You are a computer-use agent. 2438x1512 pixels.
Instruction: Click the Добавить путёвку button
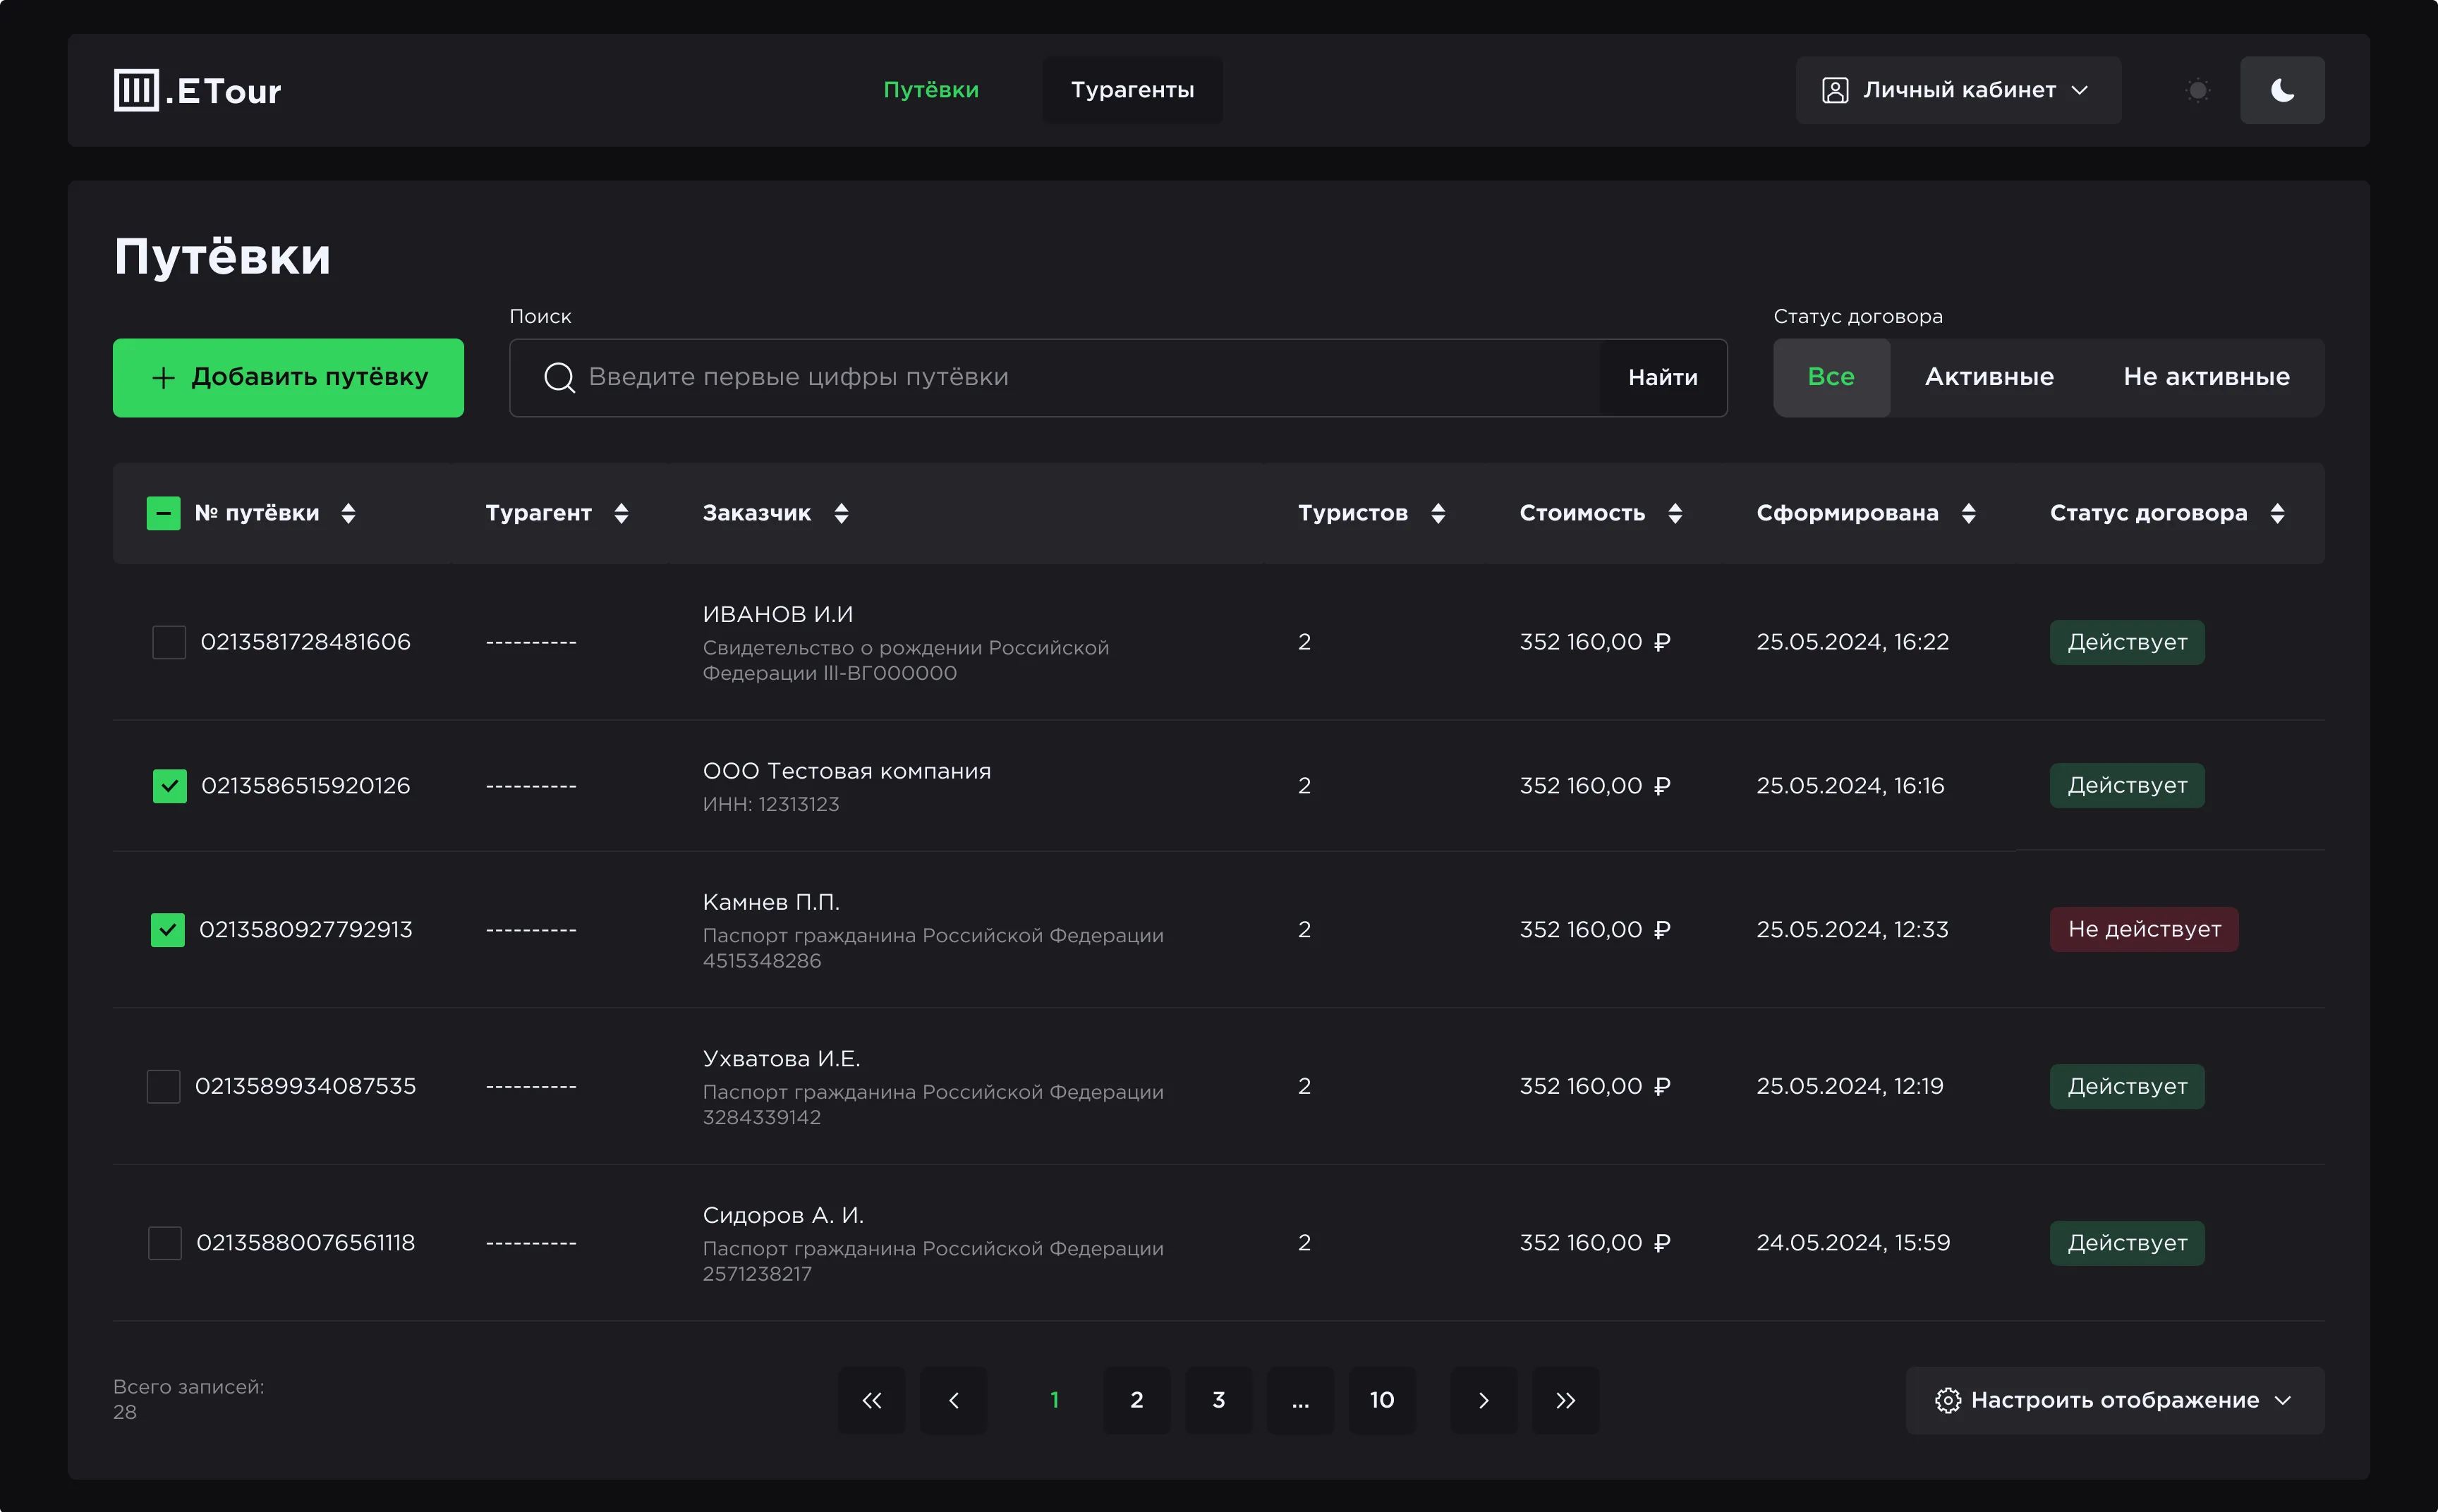tap(288, 378)
